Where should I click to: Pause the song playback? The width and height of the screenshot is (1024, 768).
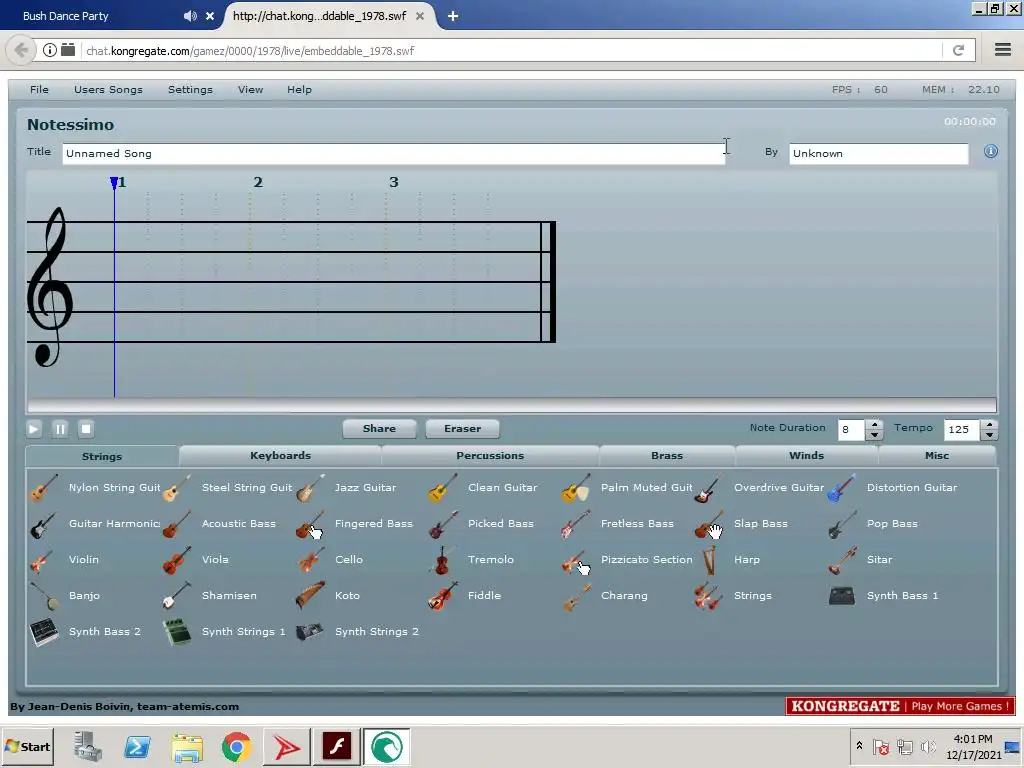click(x=60, y=429)
